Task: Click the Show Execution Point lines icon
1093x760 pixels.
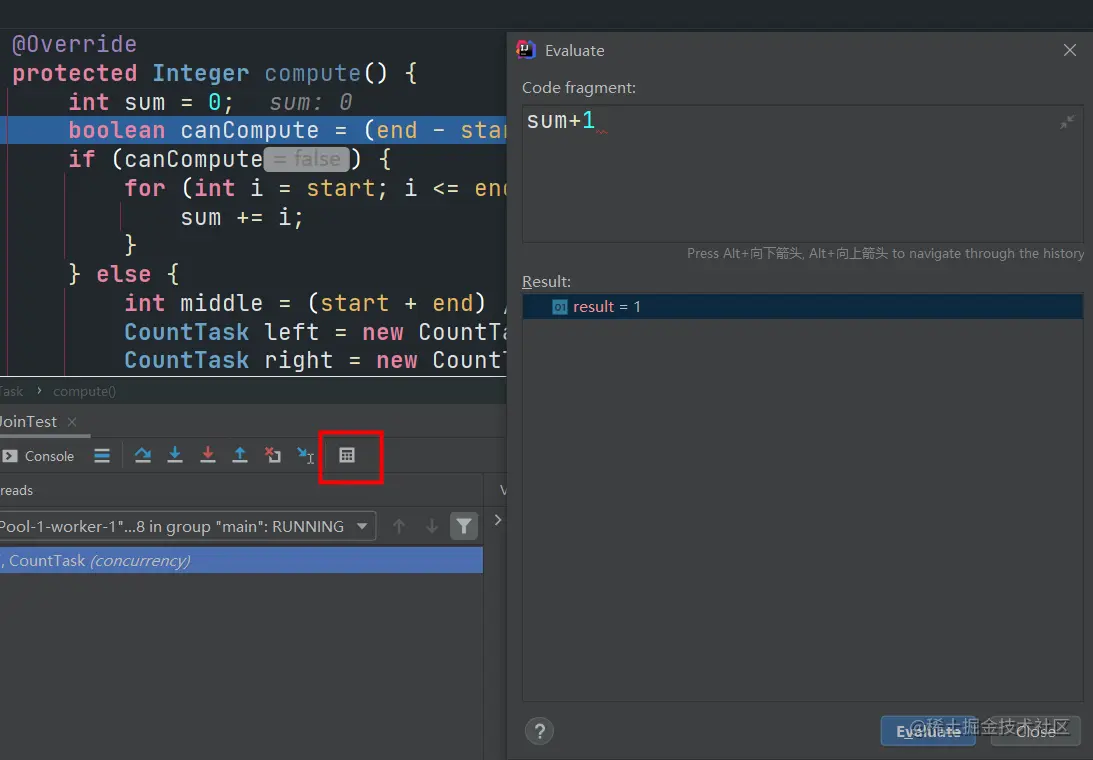Action: pyautogui.click(x=102, y=455)
